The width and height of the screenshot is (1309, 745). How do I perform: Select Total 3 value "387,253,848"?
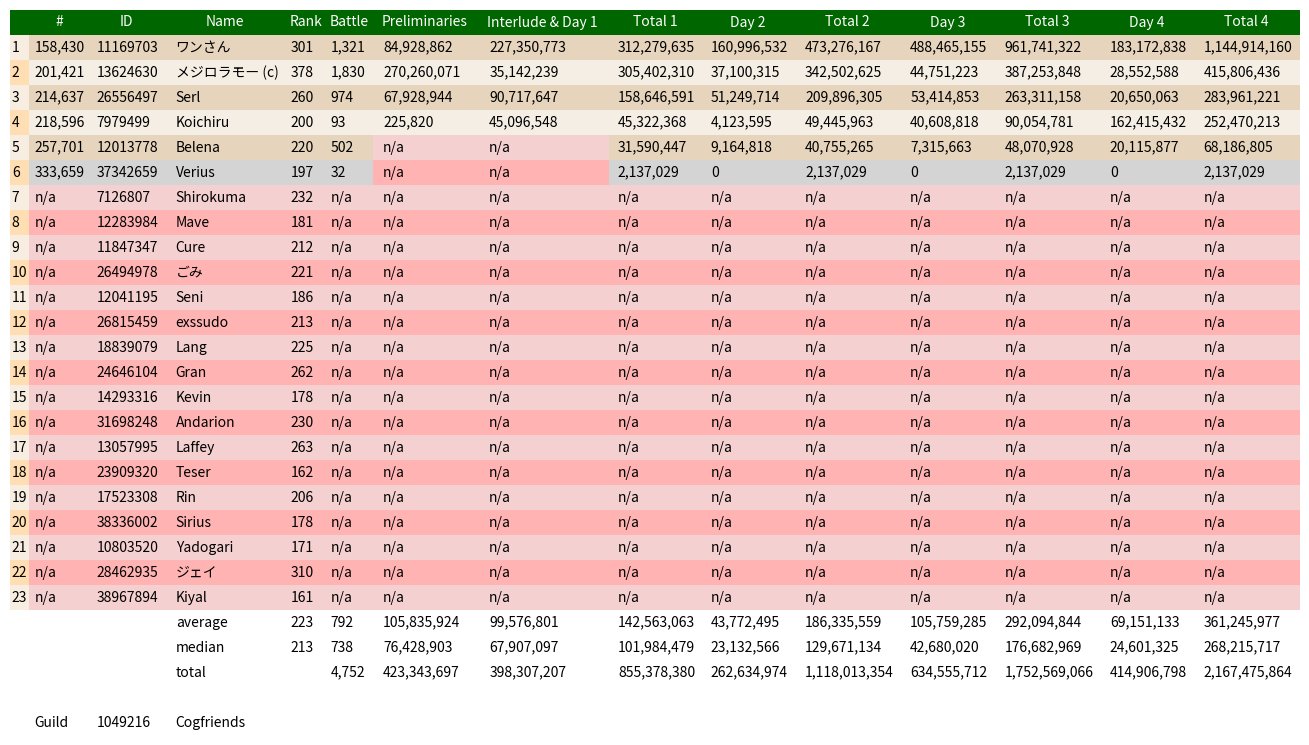pos(1043,72)
